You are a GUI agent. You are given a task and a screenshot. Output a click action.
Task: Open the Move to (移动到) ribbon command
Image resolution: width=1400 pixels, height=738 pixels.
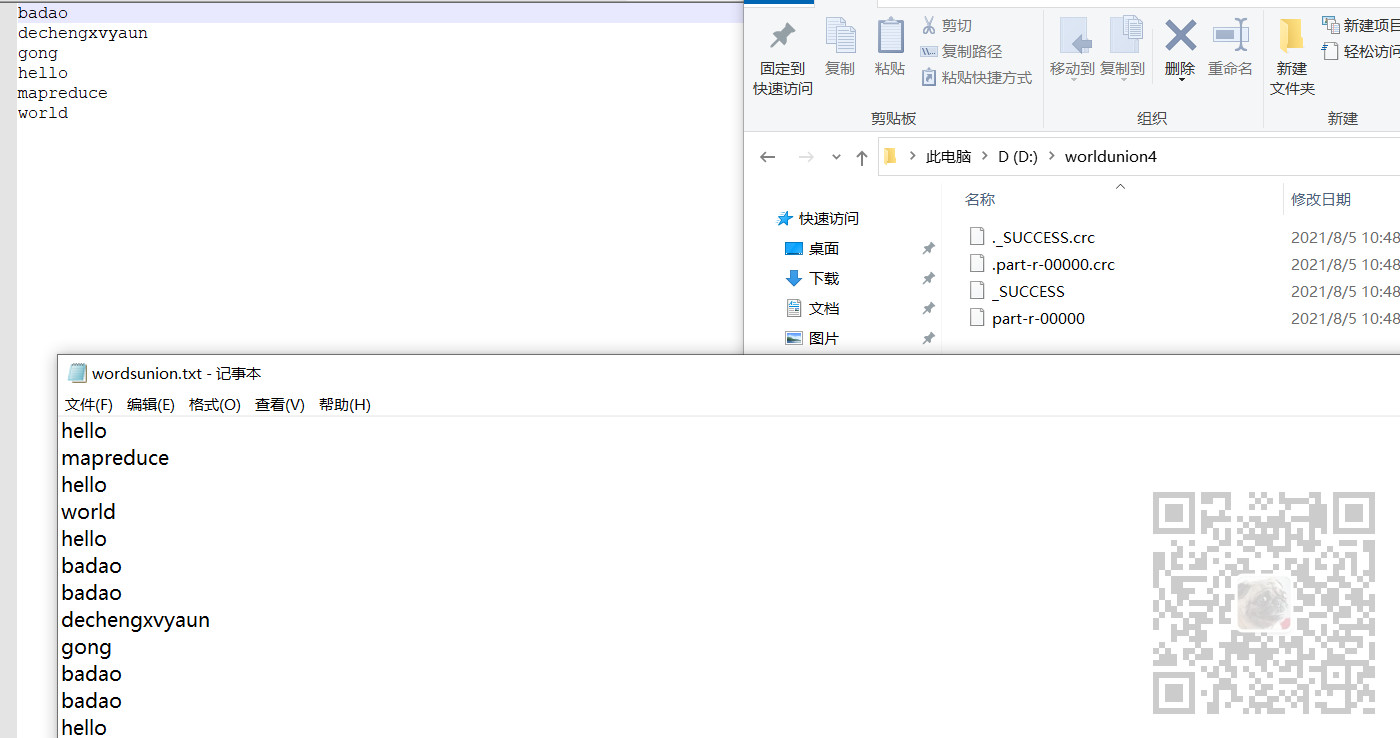click(x=1072, y=48)
